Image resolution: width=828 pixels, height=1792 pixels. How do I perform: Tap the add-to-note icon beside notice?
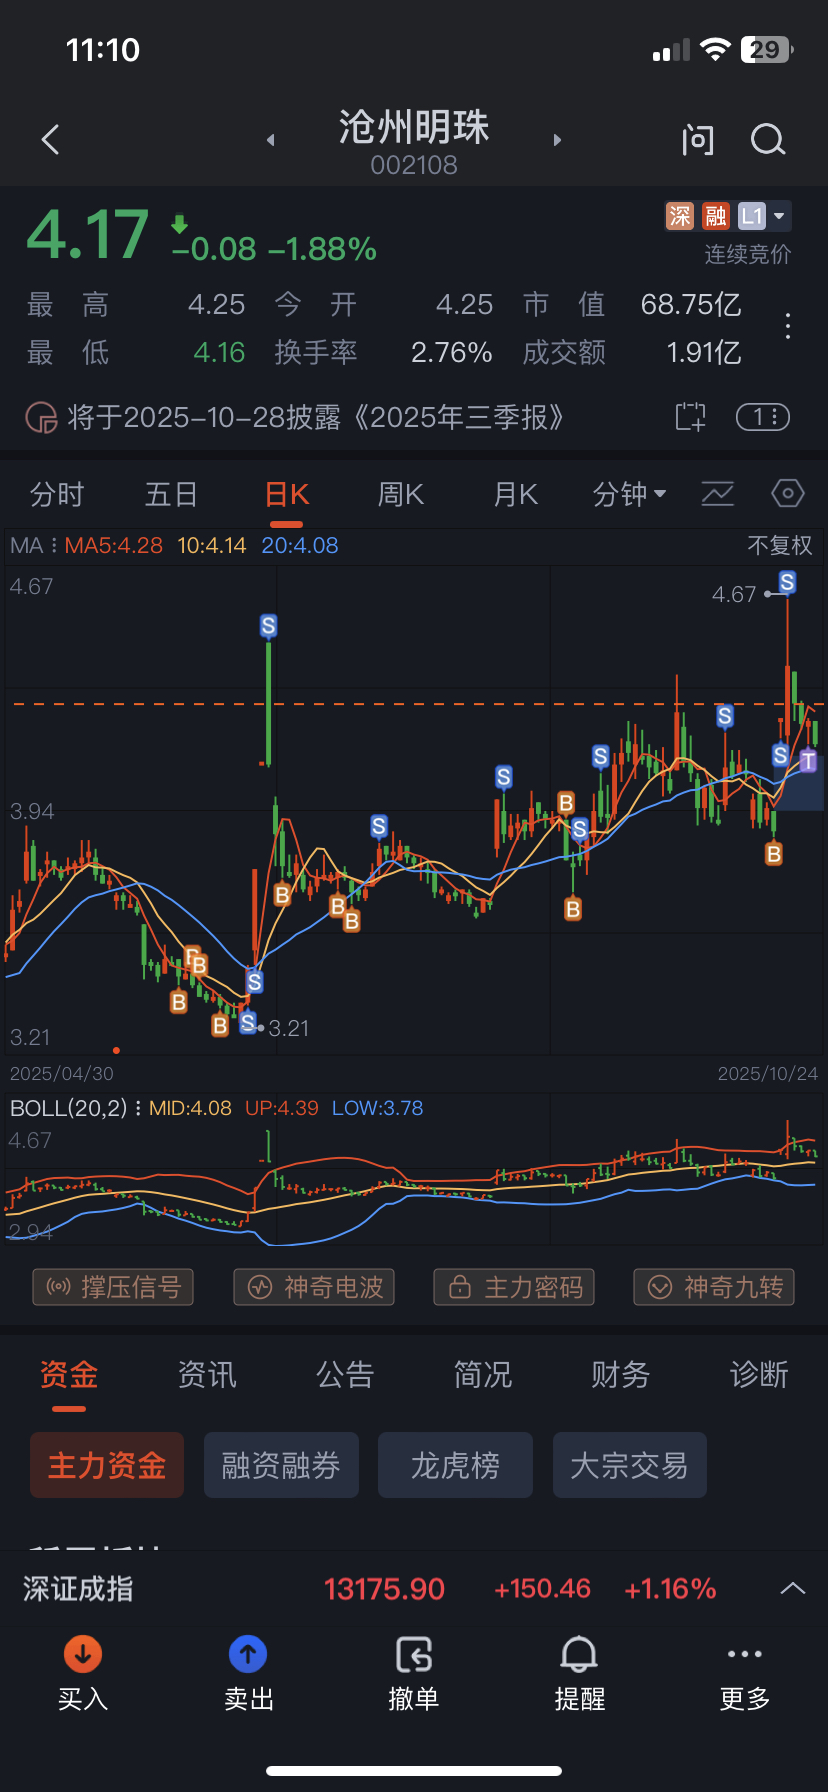point(690,417)
